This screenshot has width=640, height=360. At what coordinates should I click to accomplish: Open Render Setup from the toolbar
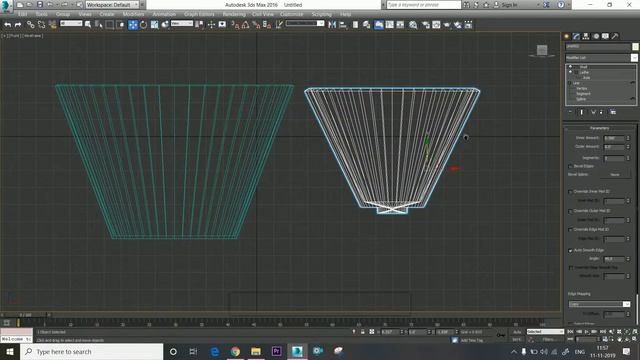426,25
